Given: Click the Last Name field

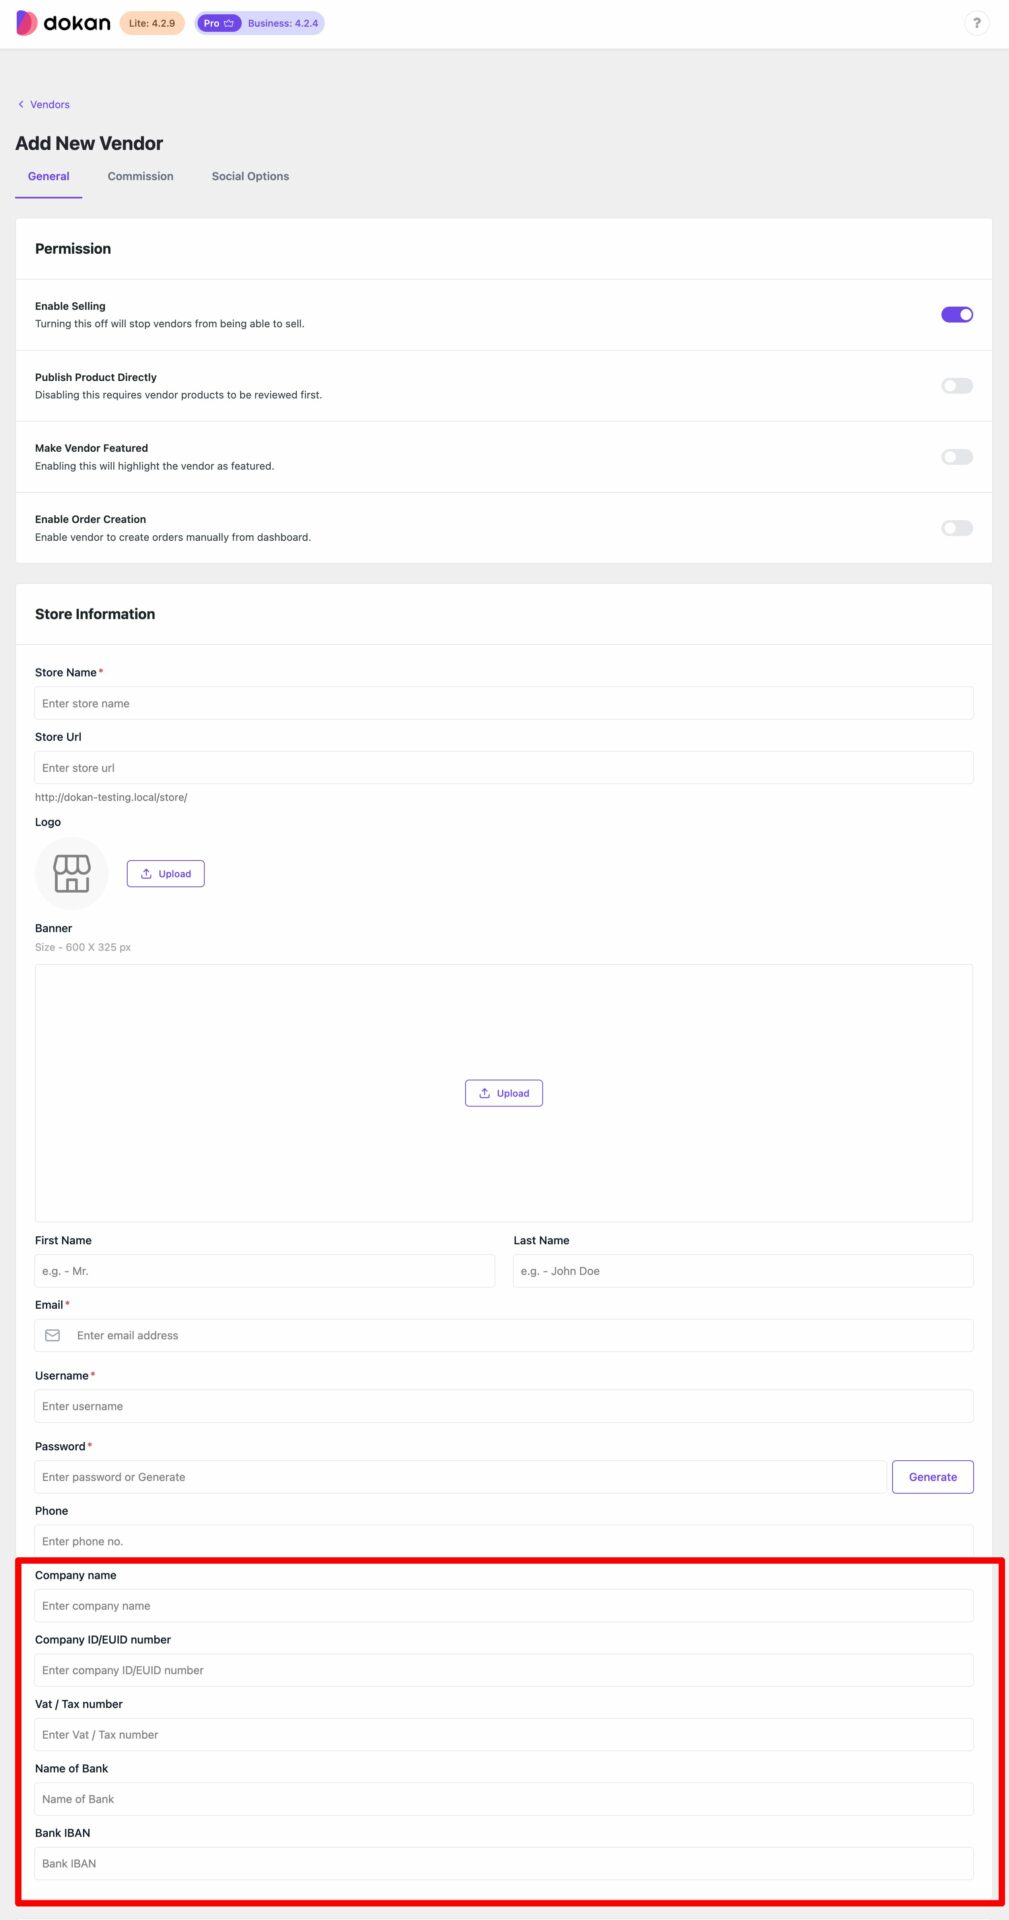Looking at the screenshot, I should [x=743, y=1270].
